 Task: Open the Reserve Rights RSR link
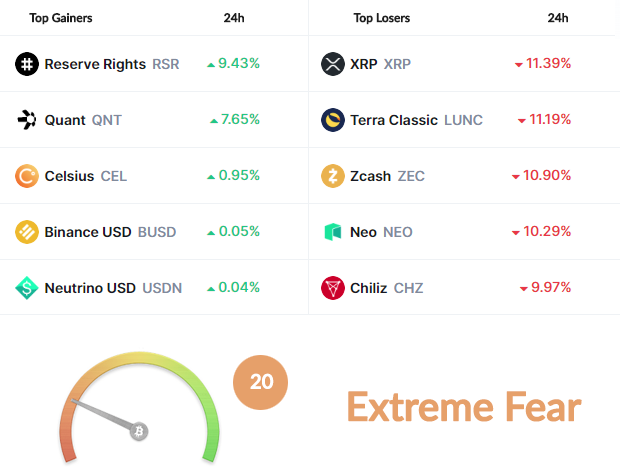point(112,64)
